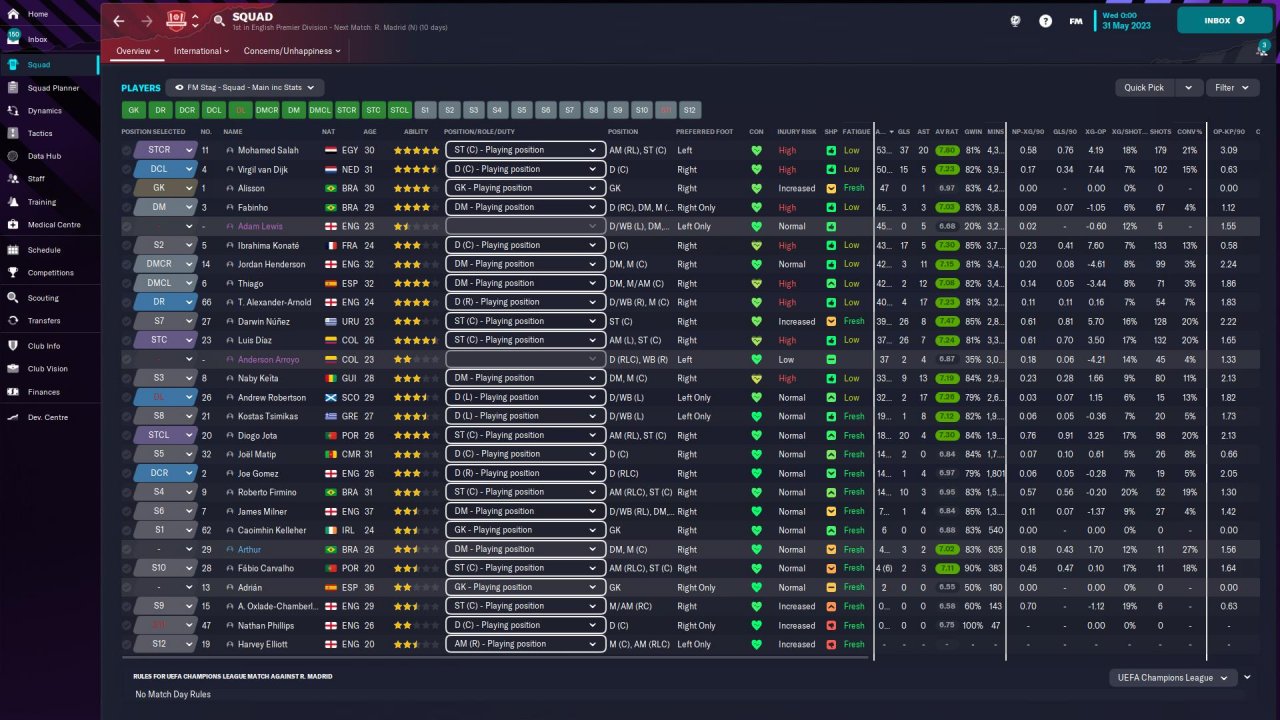Viewport: 1280px width, 720px height.
Task: Open the Data Hub sidebar icon
Action: coord(13,156)
